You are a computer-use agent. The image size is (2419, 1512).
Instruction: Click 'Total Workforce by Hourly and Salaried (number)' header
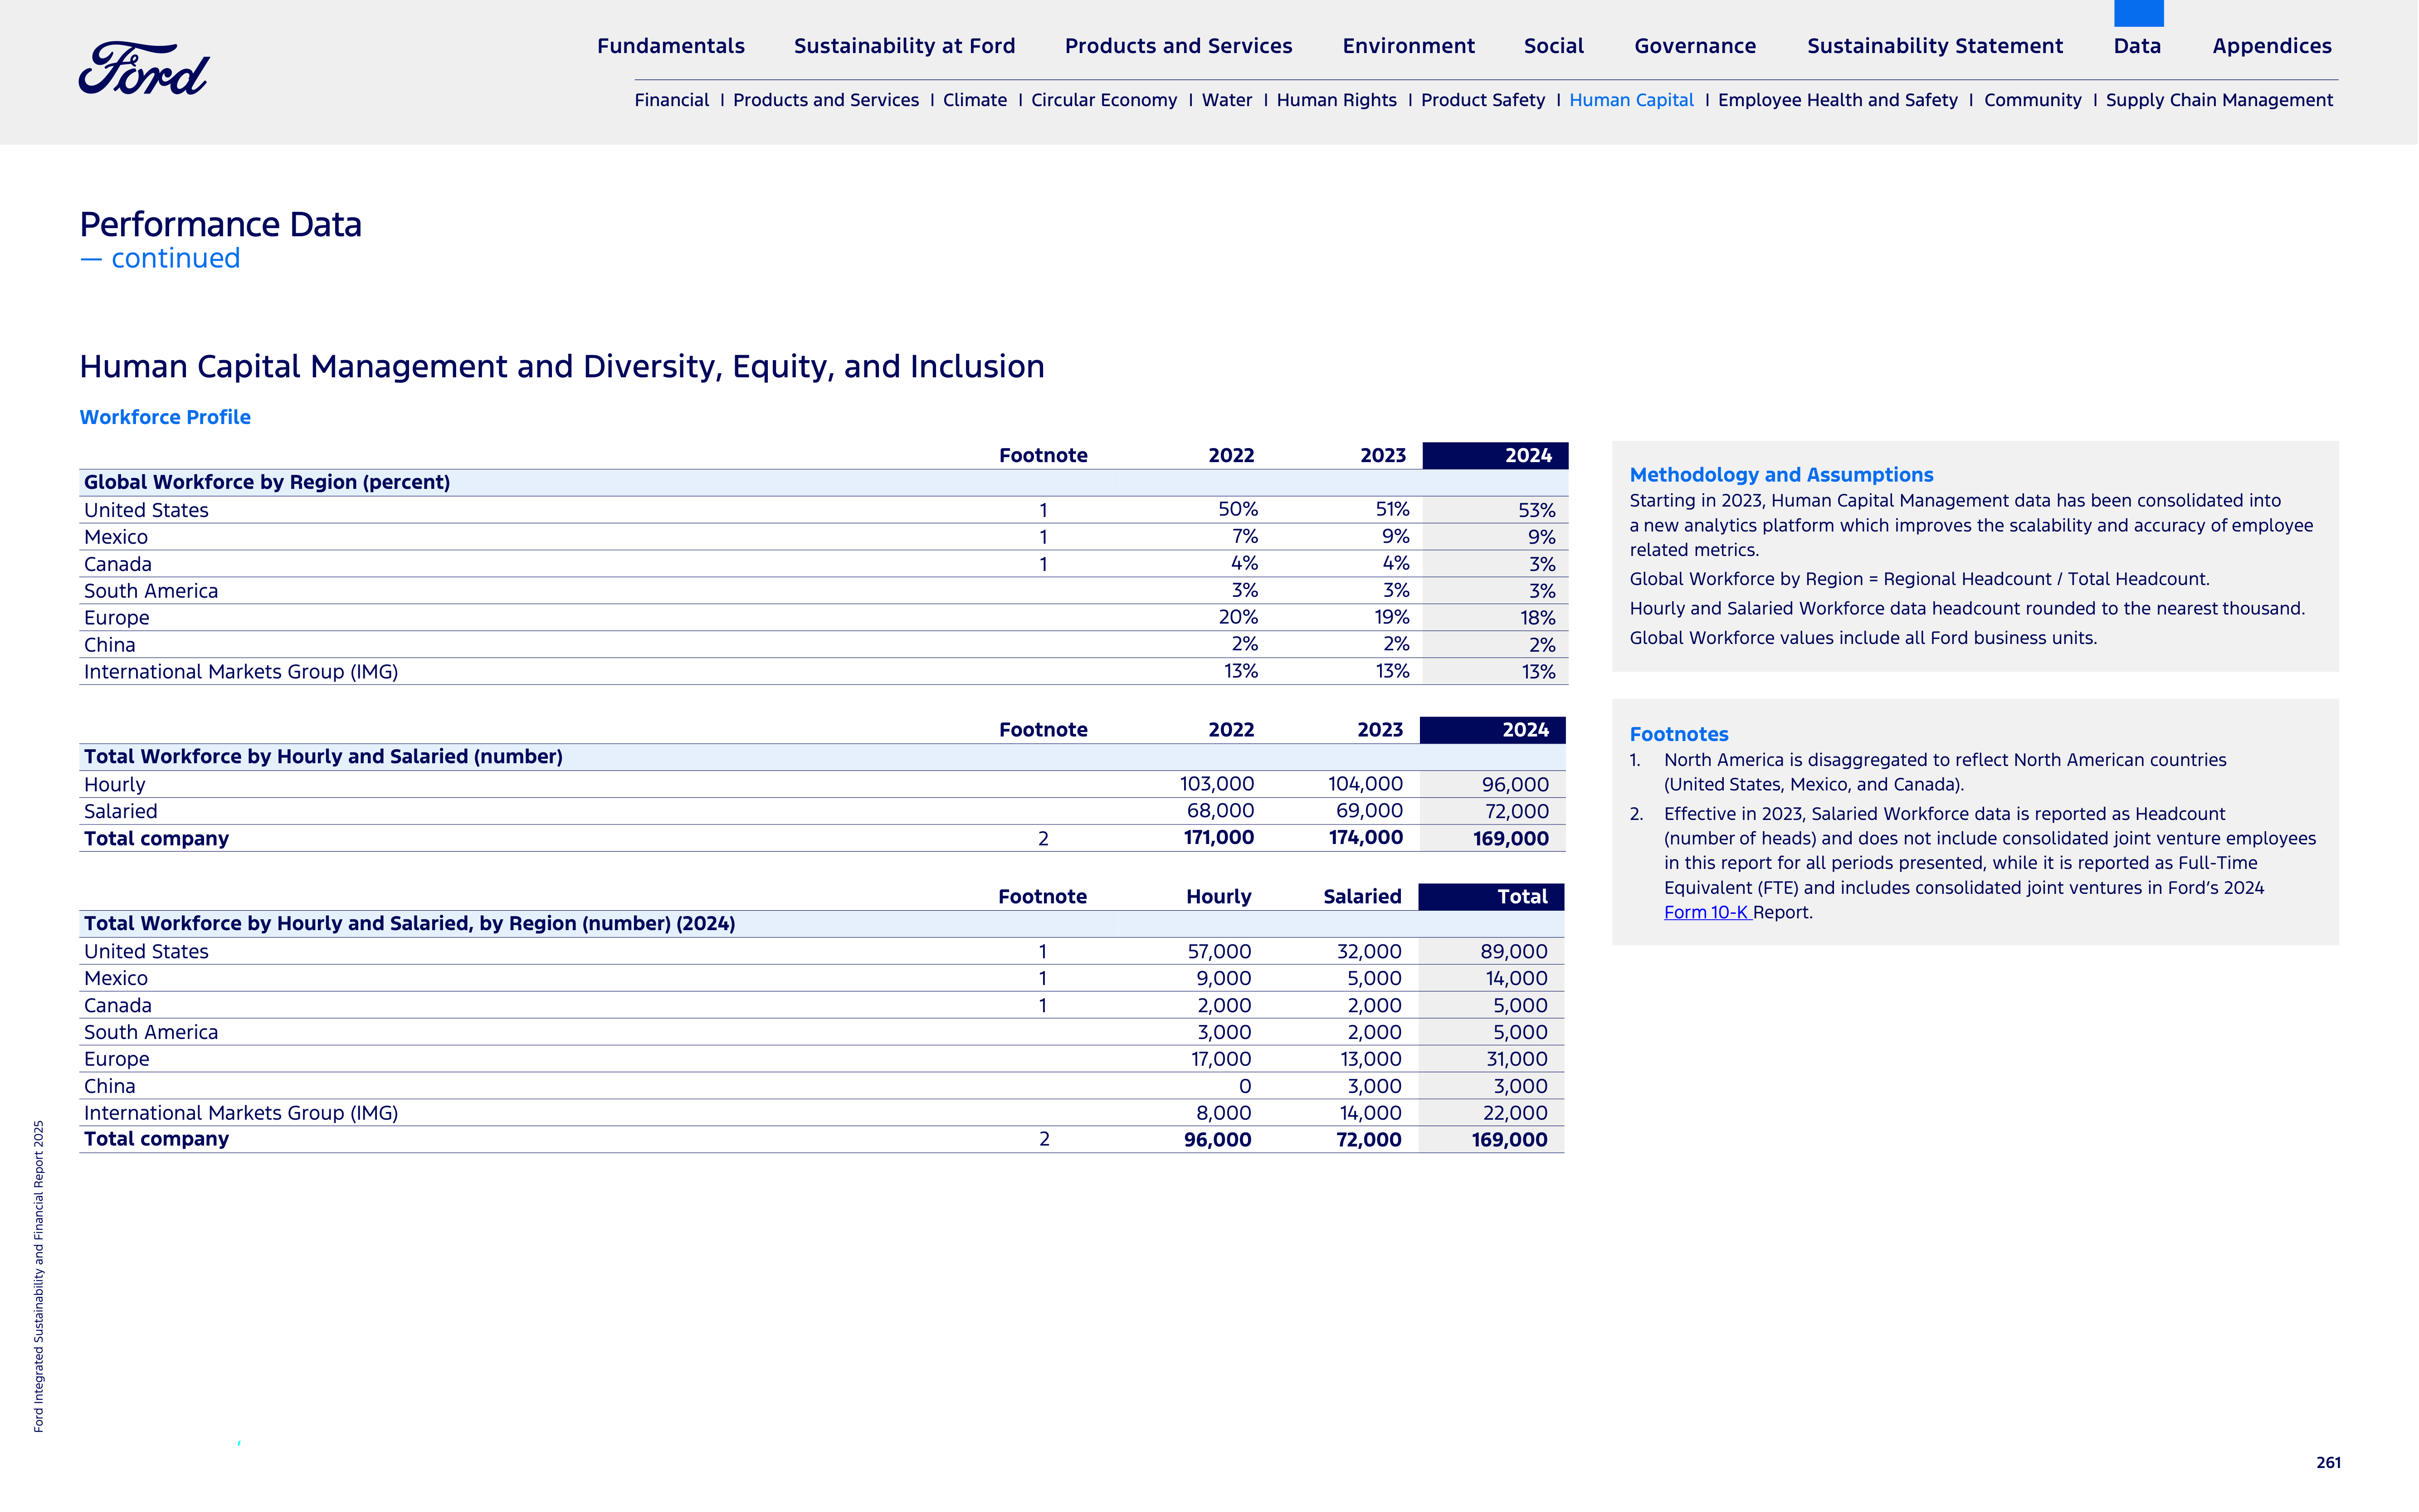822,757
